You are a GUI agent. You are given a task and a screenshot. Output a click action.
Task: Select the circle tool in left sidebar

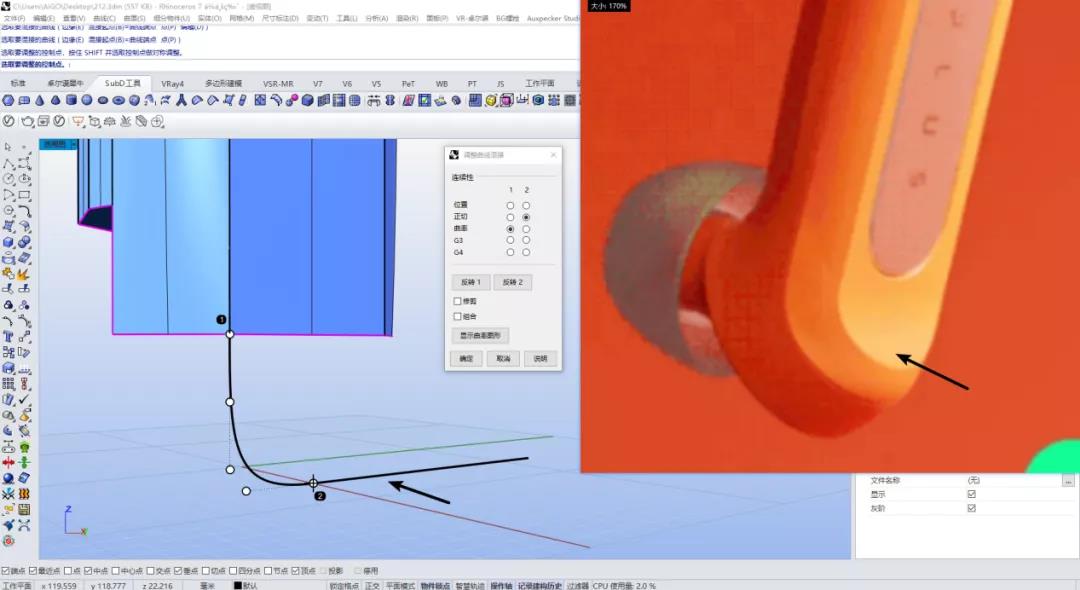point(8,179)
